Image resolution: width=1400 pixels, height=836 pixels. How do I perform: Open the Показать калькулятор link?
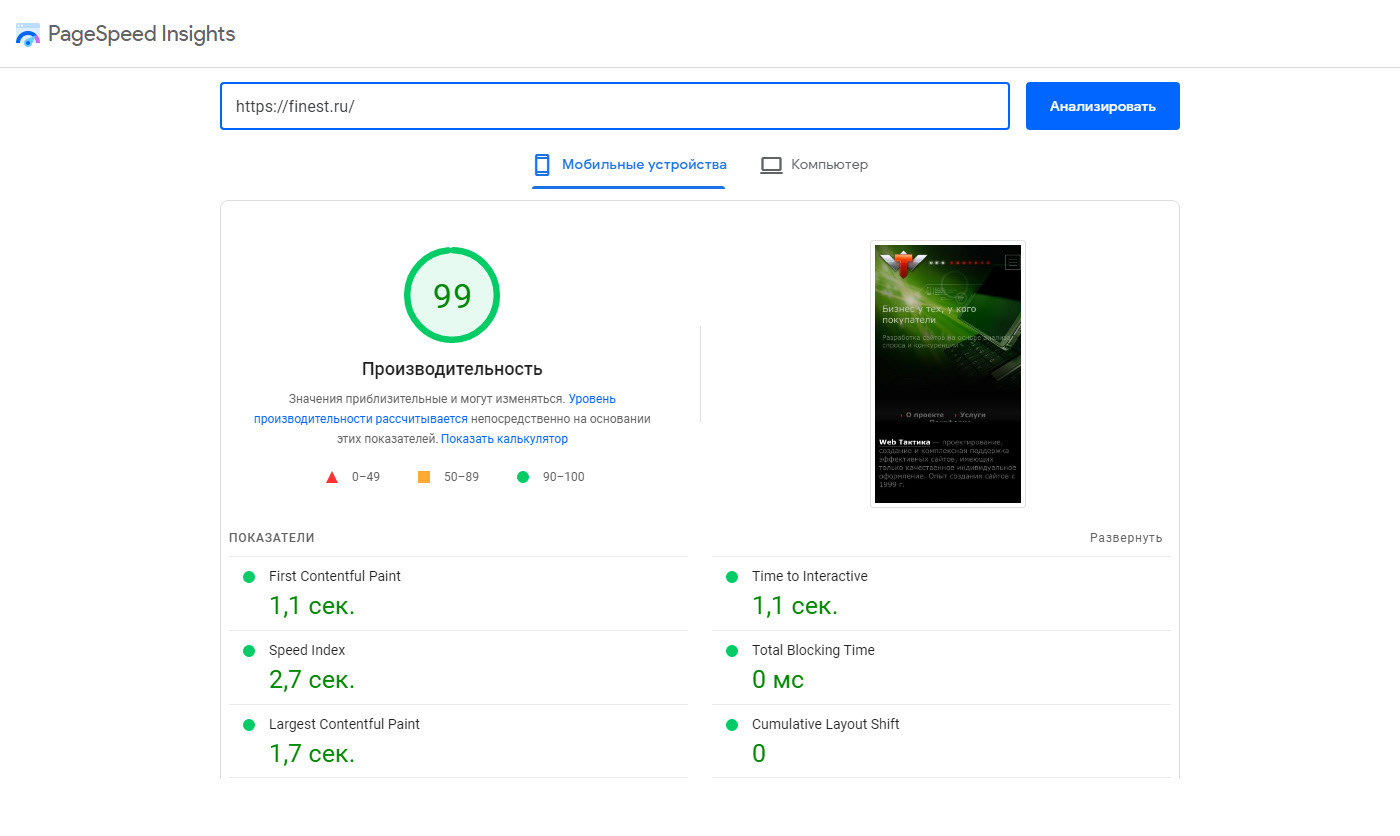(x=504, y=439)
